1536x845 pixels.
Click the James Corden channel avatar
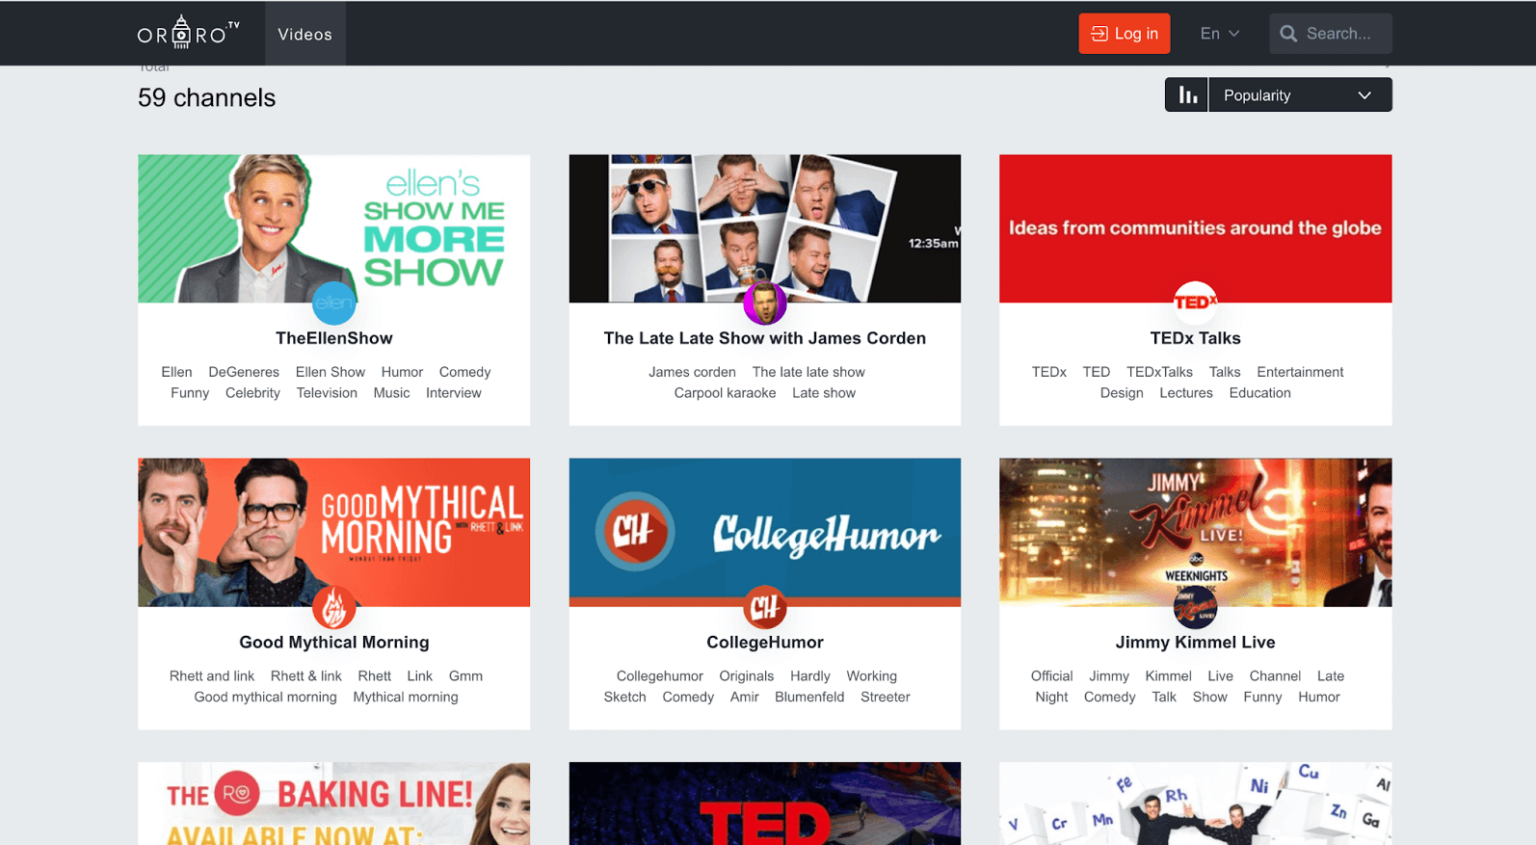765,303
